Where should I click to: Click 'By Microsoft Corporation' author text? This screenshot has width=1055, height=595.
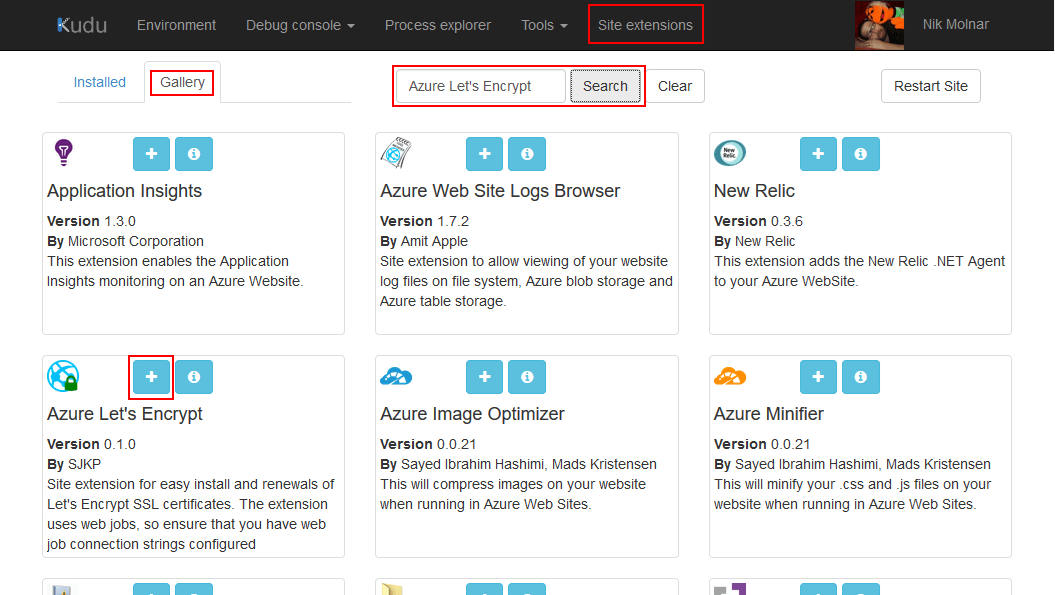(x=125, y=241)
